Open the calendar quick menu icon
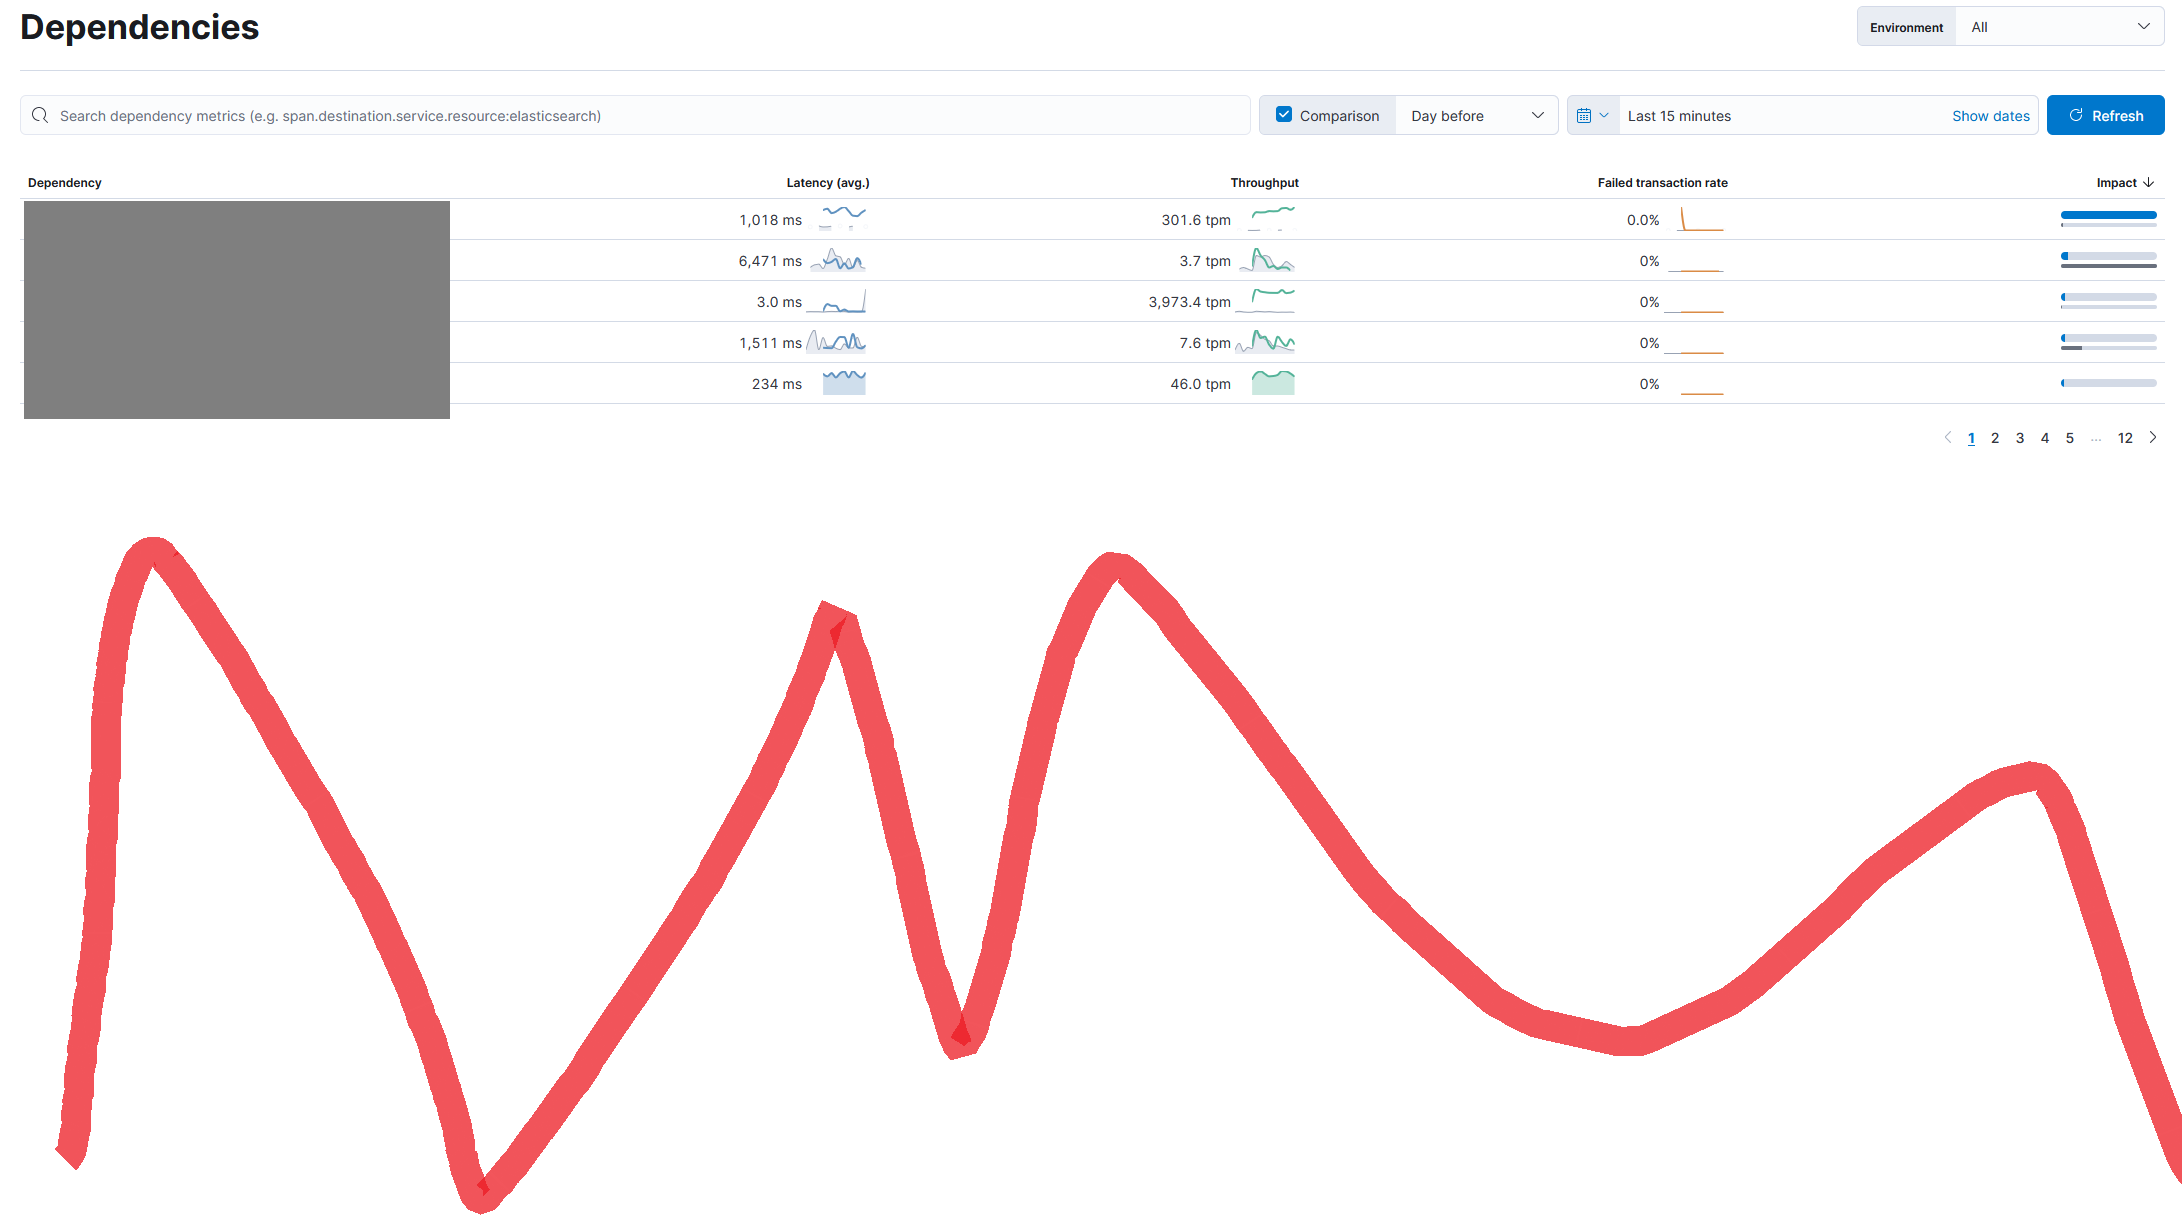The height and width of the screenshot is (1225, 2182). 1592,115
